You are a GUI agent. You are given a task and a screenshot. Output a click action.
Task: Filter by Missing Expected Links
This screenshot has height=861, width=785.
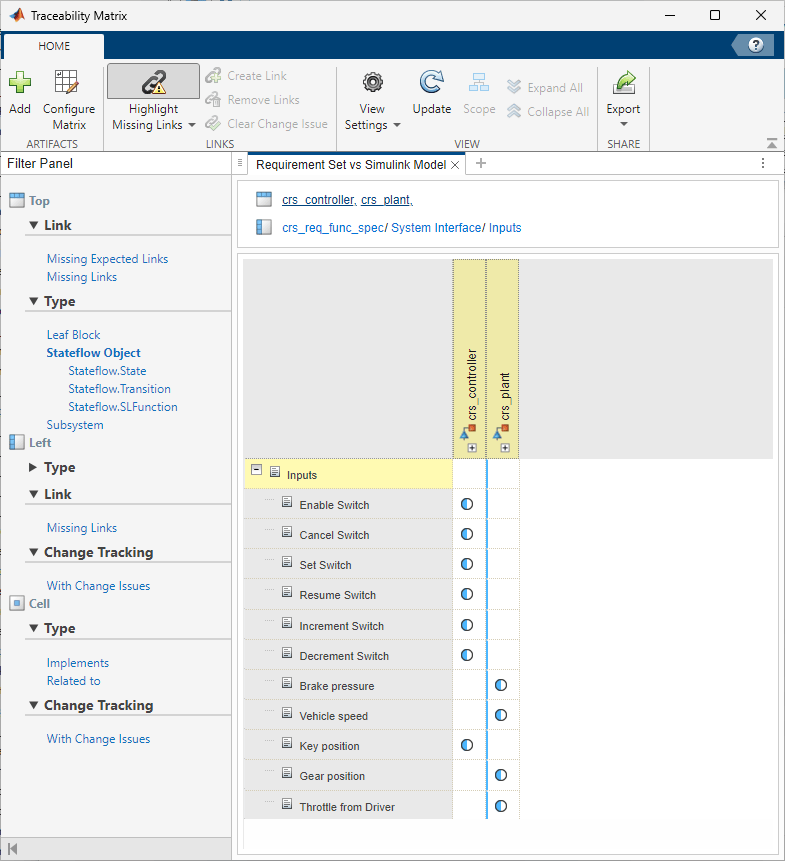[108, 259]
